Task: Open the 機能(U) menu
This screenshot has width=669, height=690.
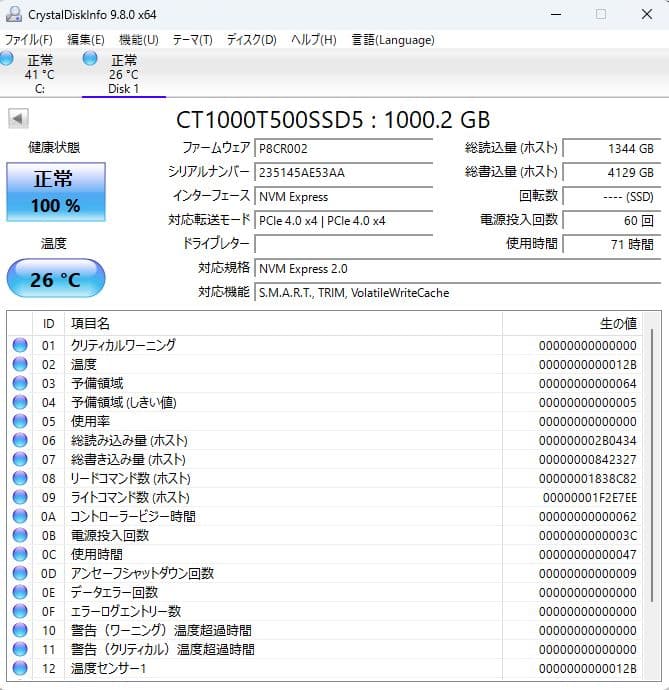Action: (x=139, y=40)
